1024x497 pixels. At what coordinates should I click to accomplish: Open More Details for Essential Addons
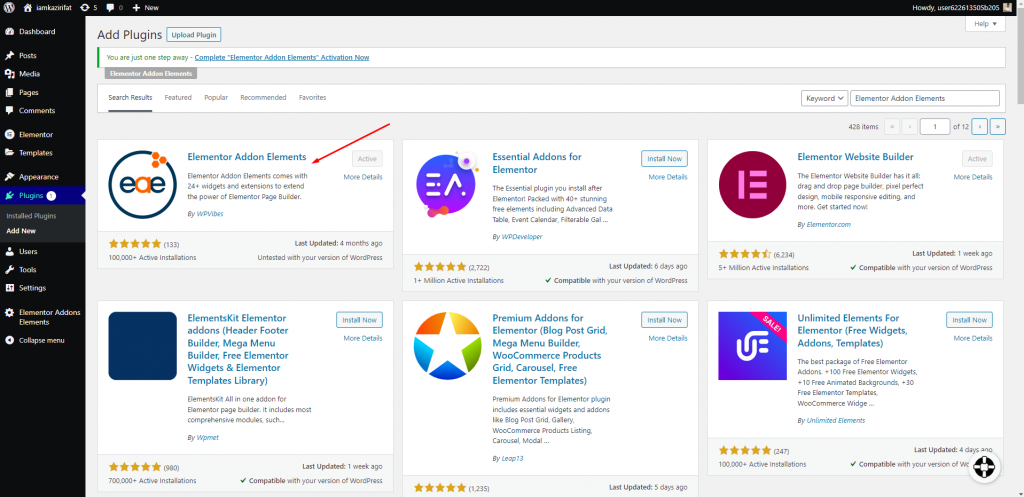pyautogui.click(x=668, y=177)
